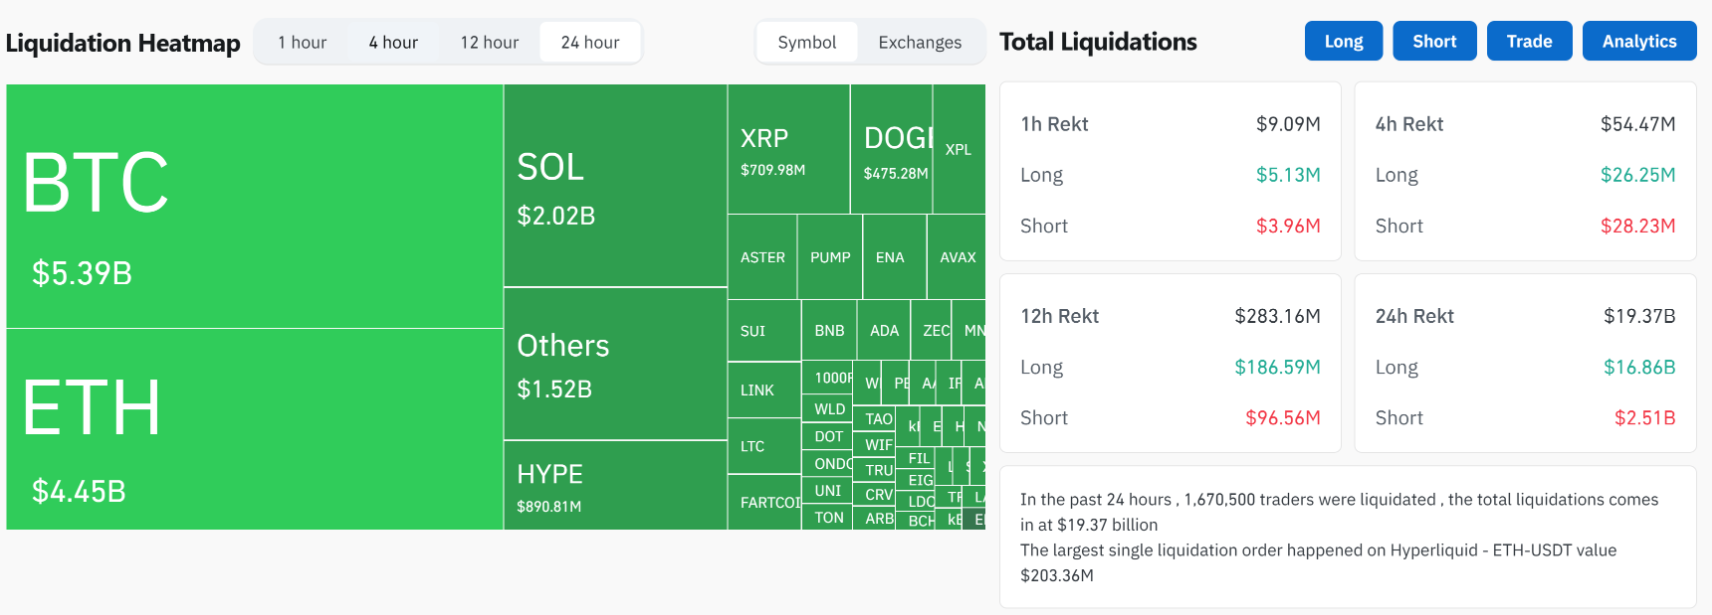Choose the 12 hour timeframe tab

pos(489,42)
